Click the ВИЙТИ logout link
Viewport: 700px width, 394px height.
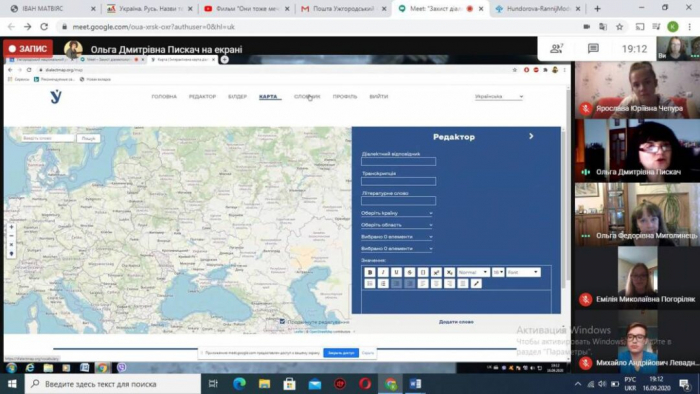[379, 96]
